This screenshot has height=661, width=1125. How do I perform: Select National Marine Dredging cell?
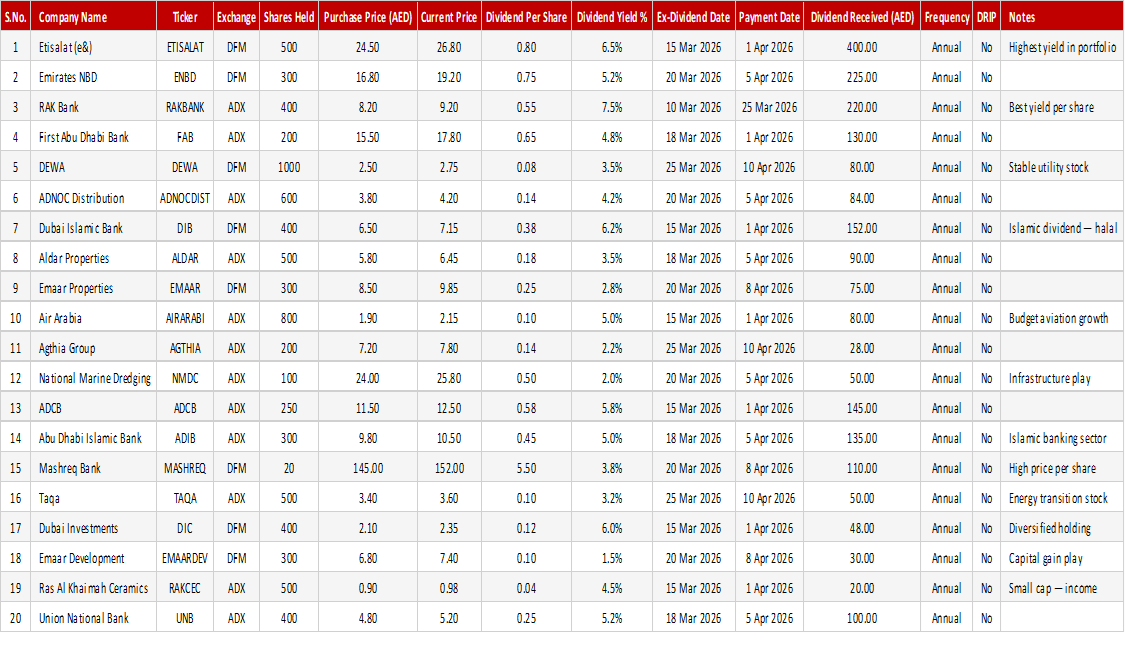pos(93,378)
